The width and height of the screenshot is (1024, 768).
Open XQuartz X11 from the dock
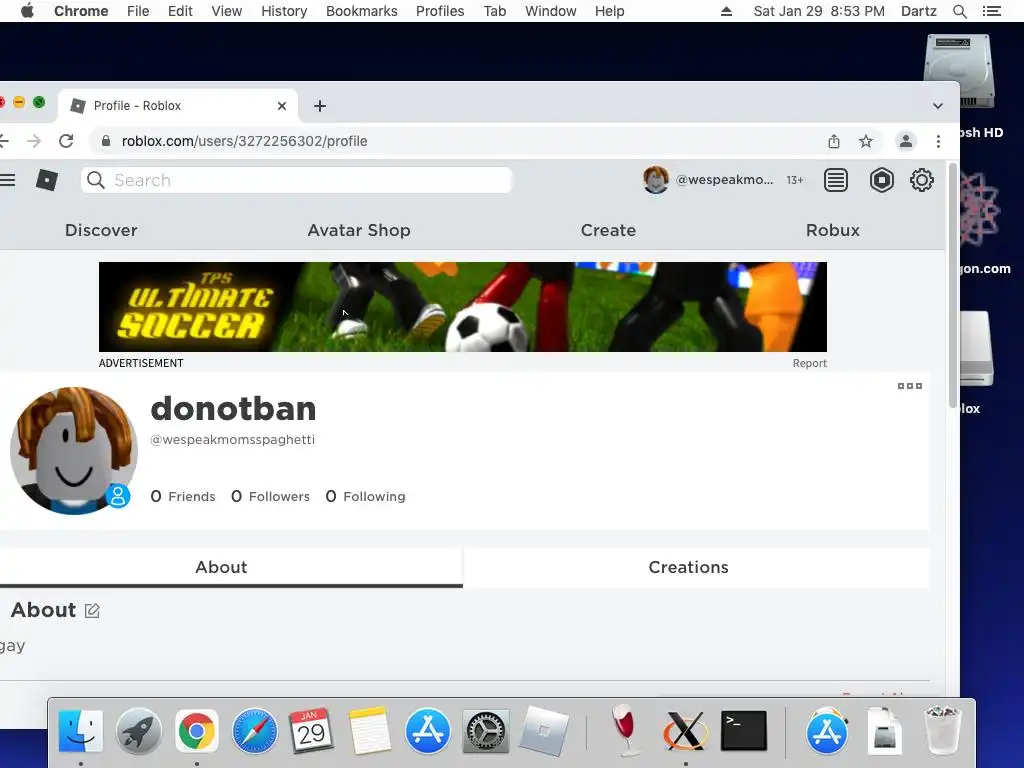[x=684, y=731]
